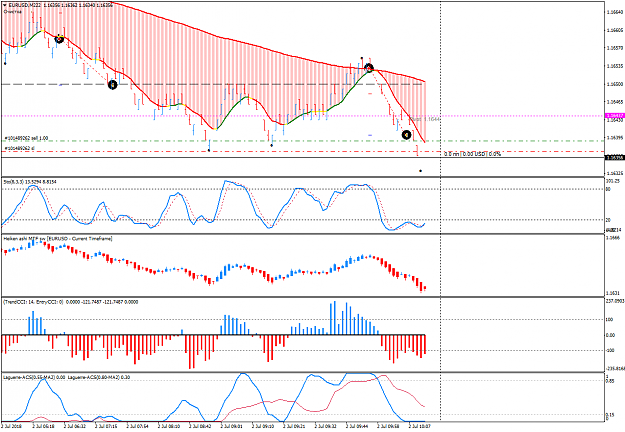Click the 'Laguerre-ACS(0.80-MA2) 0.30' label
The width and height of the screenshot is (625, 432).
point(99,377)
